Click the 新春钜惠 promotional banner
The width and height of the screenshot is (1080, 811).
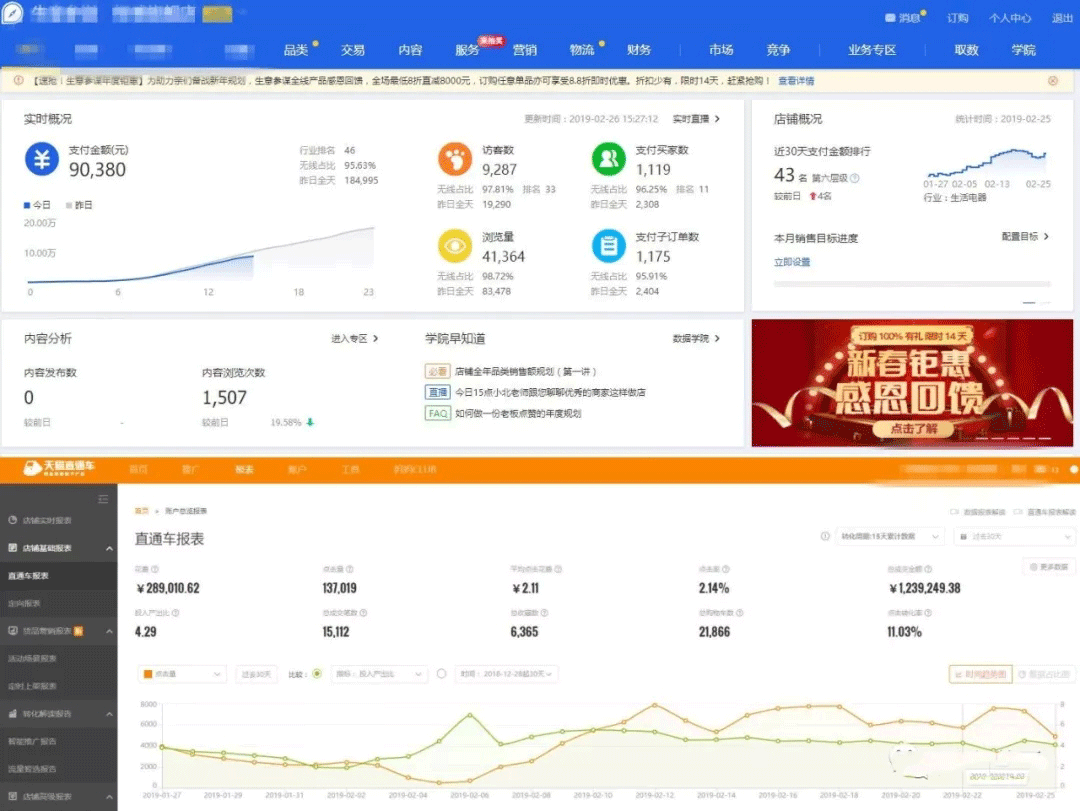pyautogui.click(x=911, y=383)
